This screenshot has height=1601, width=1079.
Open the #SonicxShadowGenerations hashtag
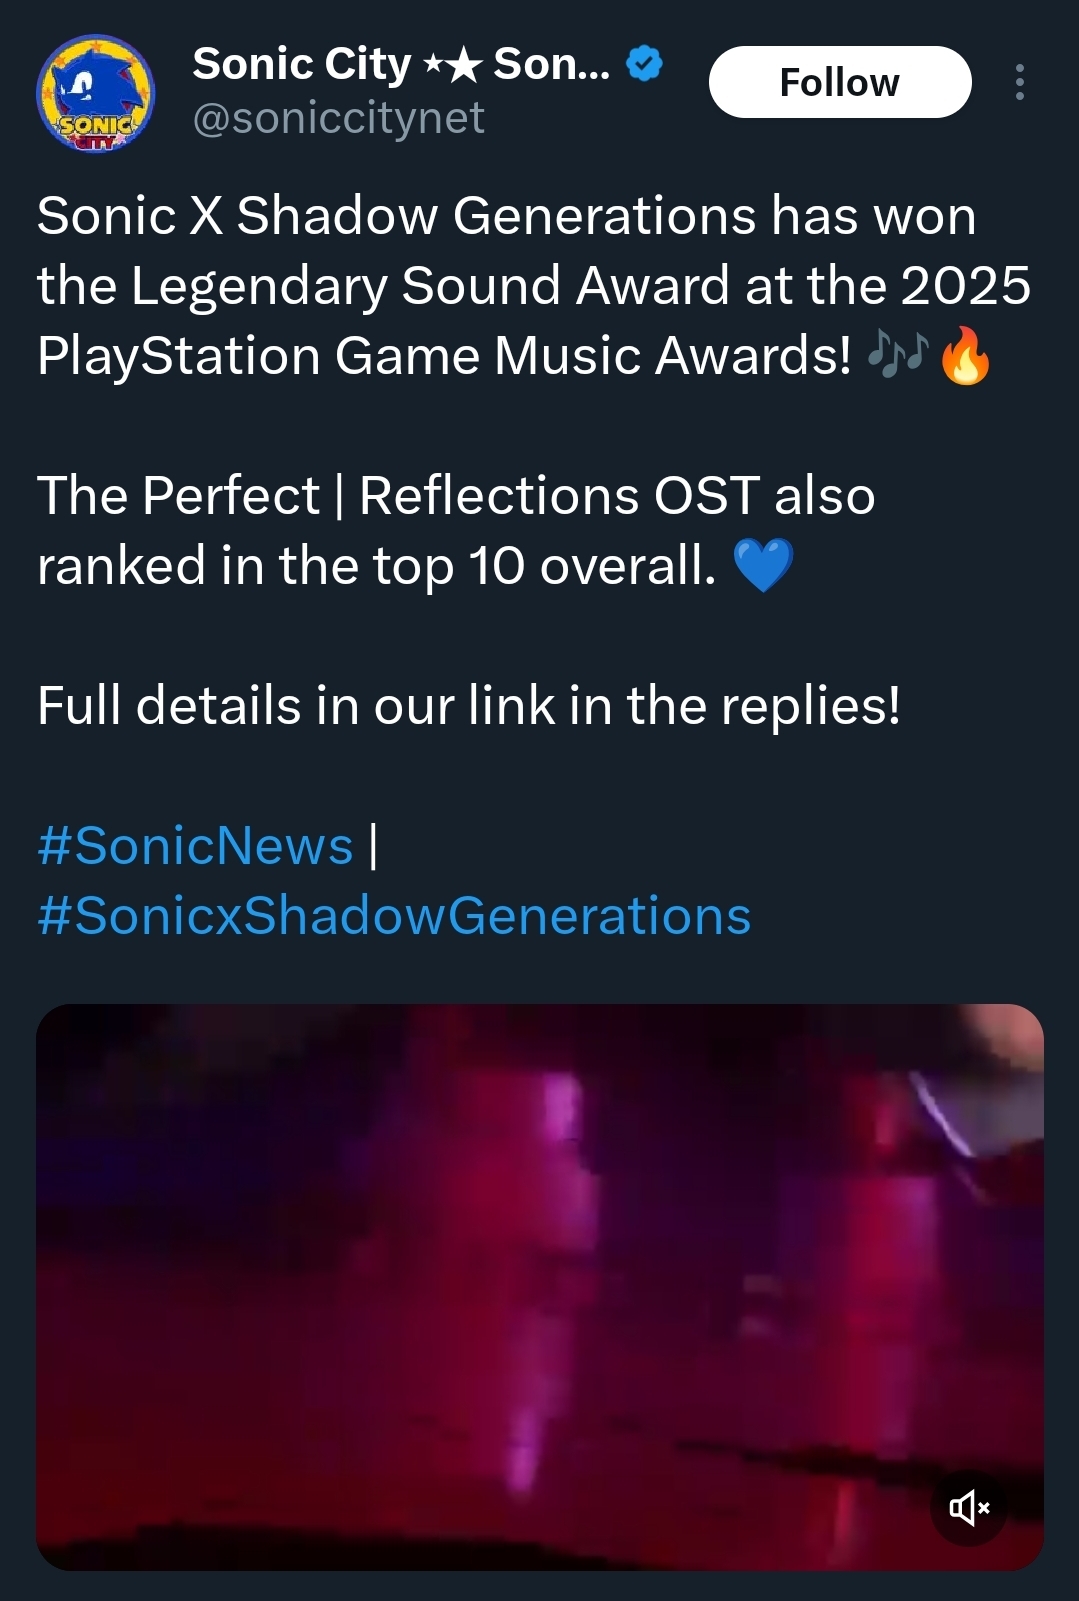click(394, 916)
